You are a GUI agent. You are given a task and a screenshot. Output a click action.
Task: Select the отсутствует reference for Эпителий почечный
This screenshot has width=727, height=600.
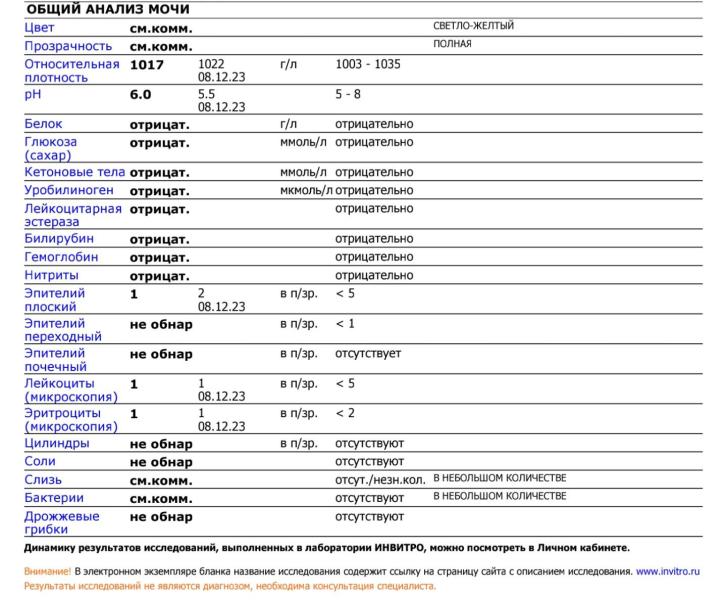point(368,353)
